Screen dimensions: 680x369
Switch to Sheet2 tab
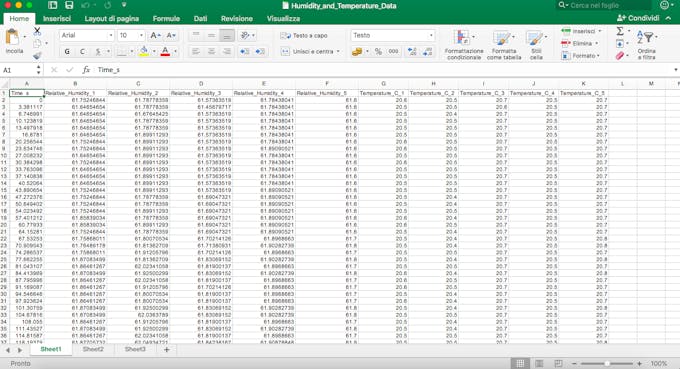(93, 349)
